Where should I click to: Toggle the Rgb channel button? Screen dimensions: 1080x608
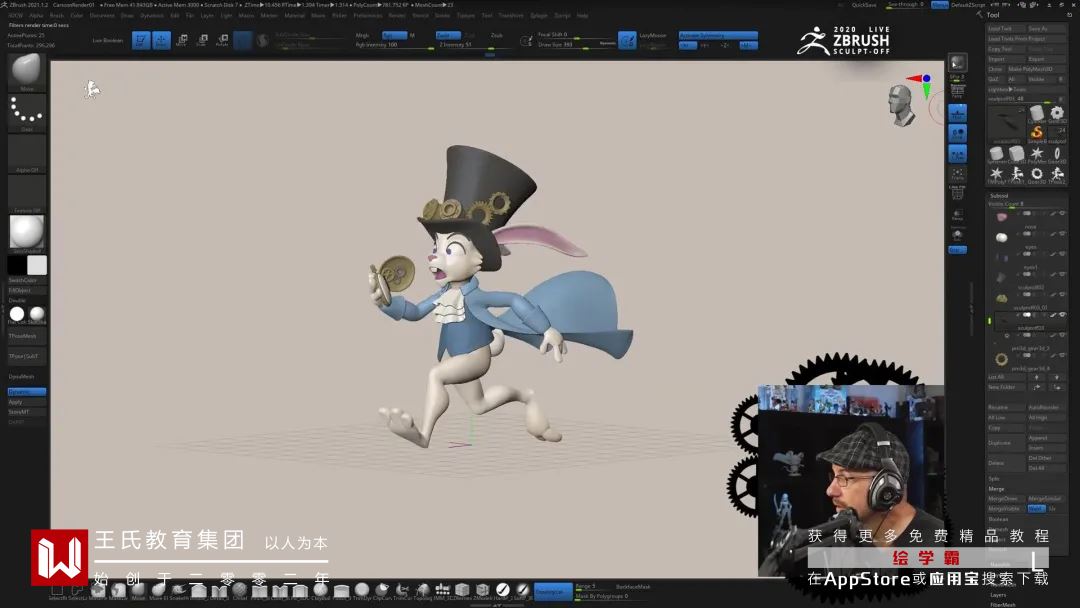[x=395, y=35]
